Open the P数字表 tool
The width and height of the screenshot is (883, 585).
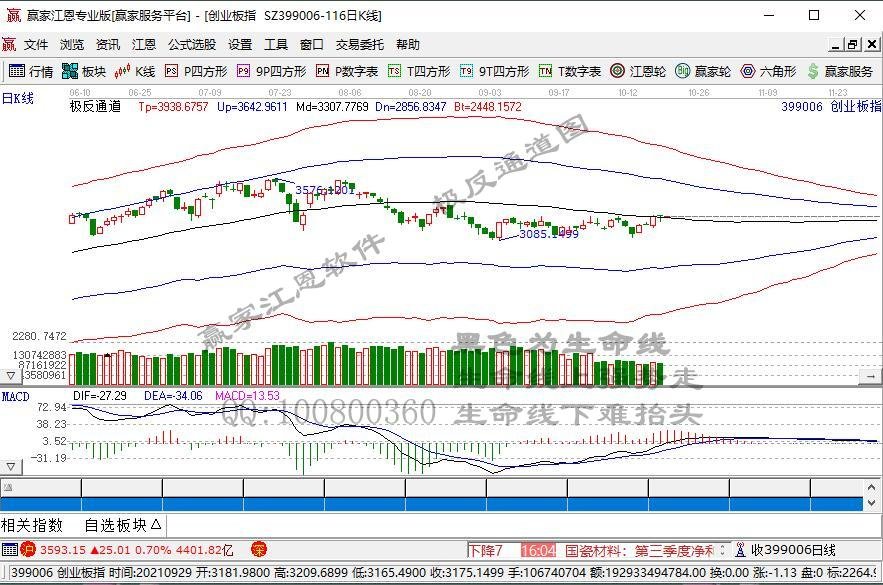[347, 72]
